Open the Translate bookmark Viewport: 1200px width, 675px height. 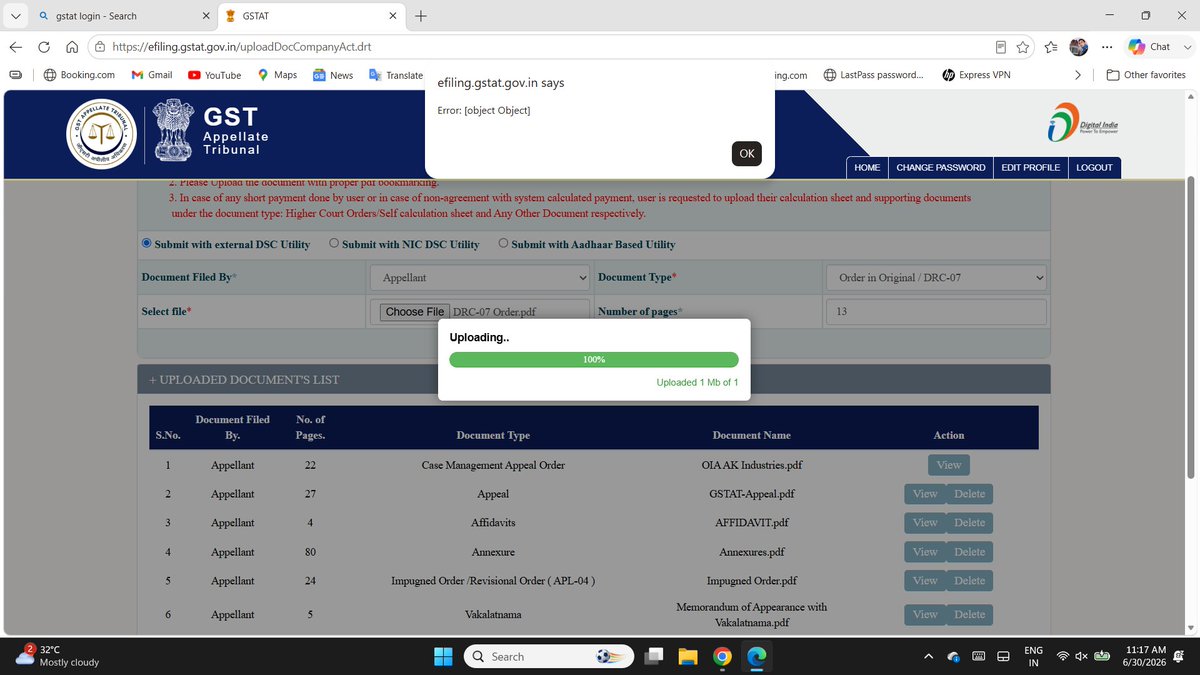[x=396, y=75]
